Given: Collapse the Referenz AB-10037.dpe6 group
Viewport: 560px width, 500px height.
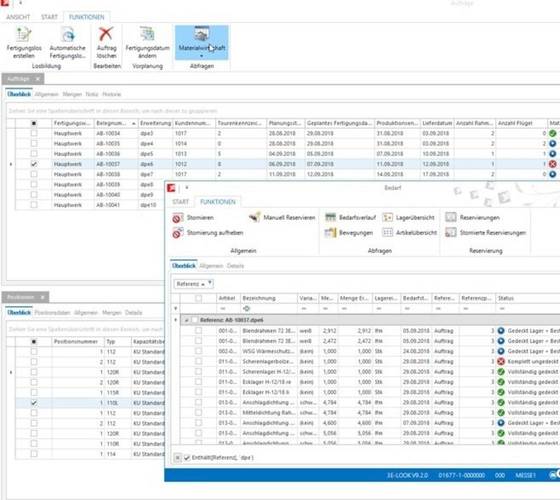Looking at the screenshot, I should pos(186,320).
